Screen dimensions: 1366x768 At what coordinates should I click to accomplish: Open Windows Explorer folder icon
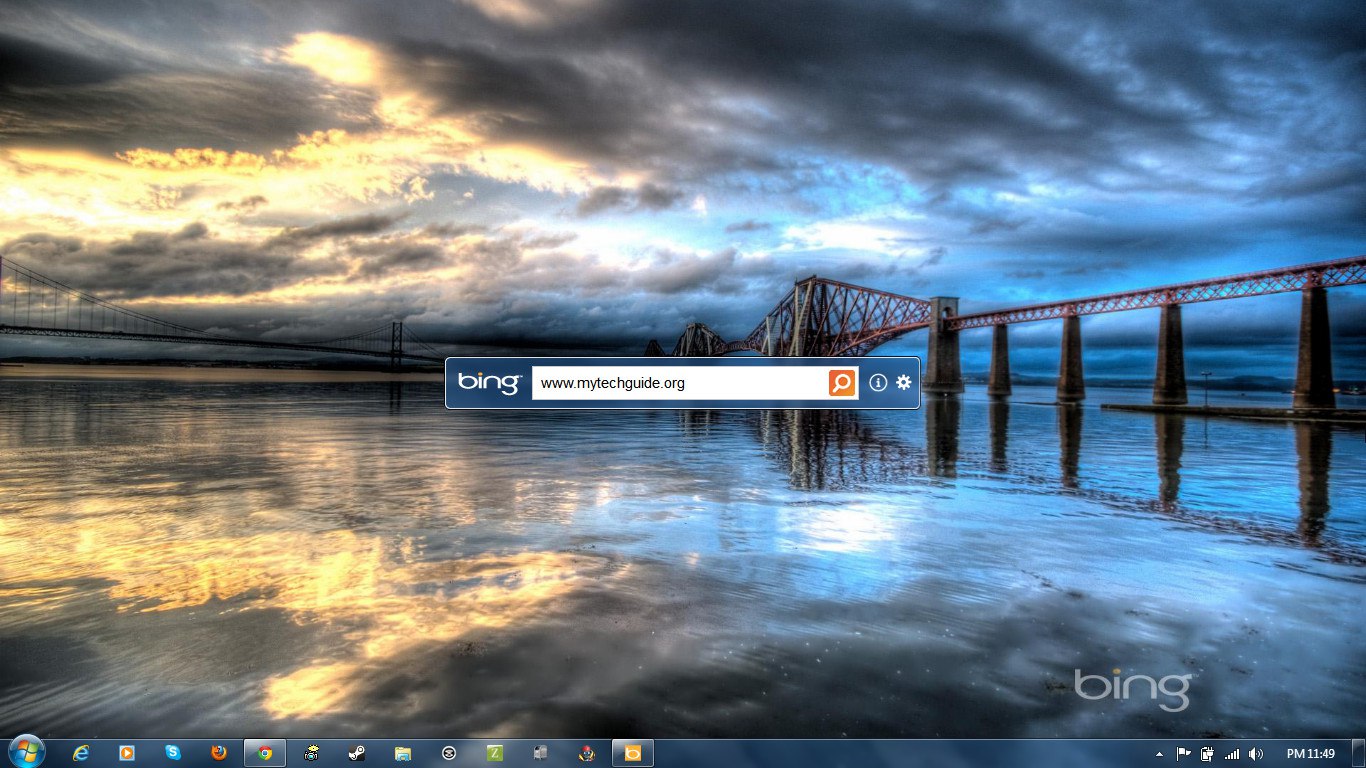[x=403, y=753]
